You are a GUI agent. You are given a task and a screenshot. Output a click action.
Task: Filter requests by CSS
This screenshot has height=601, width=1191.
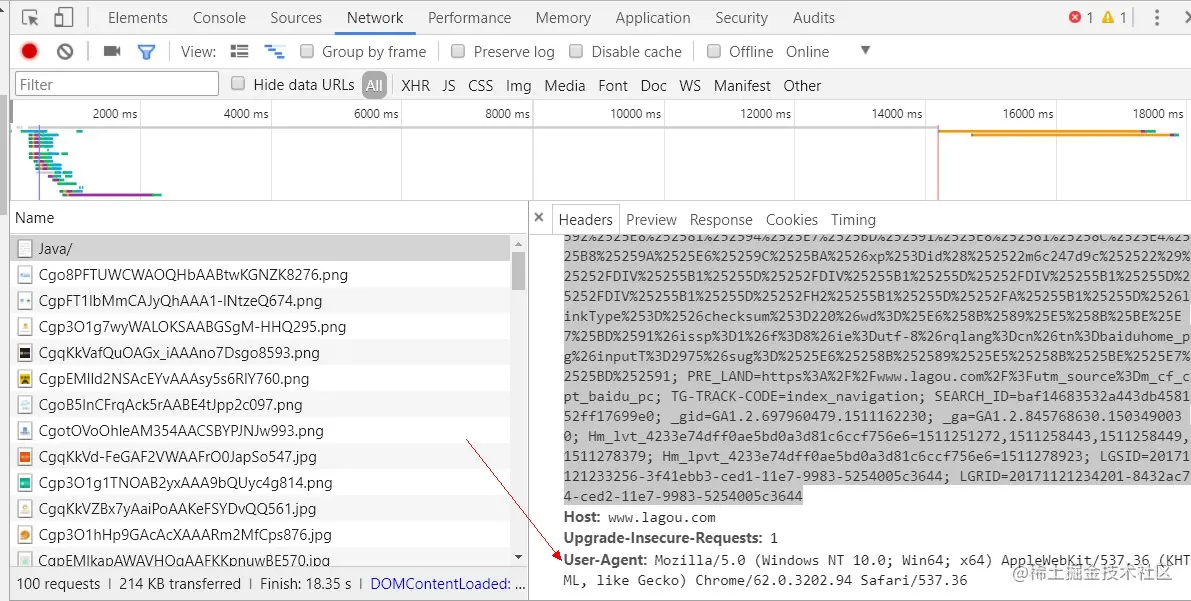pos(480,85)
